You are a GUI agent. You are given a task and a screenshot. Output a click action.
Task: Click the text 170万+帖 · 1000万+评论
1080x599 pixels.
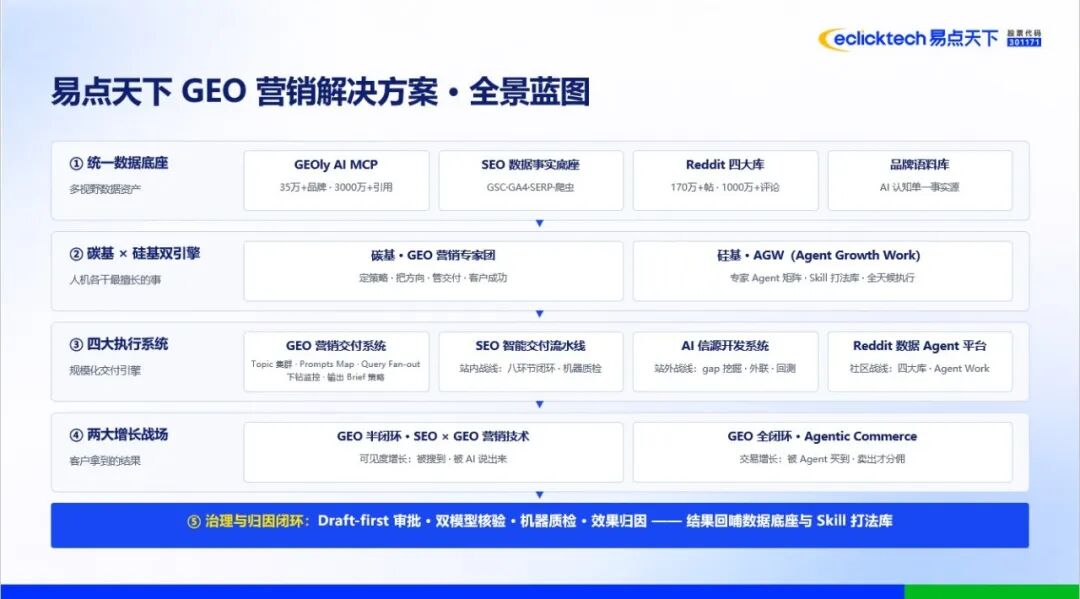click(725, 187)
